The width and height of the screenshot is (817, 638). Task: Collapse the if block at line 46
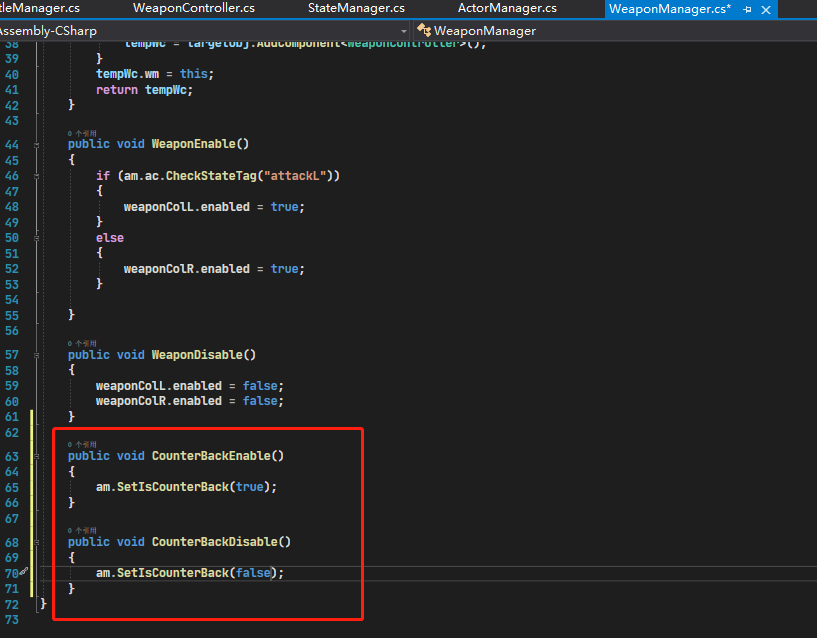[36, 177]
